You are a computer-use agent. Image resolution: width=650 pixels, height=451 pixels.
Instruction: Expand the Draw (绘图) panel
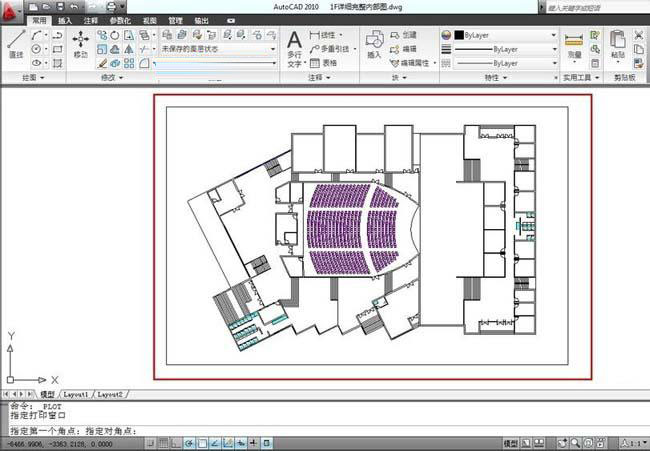(33, 78)
